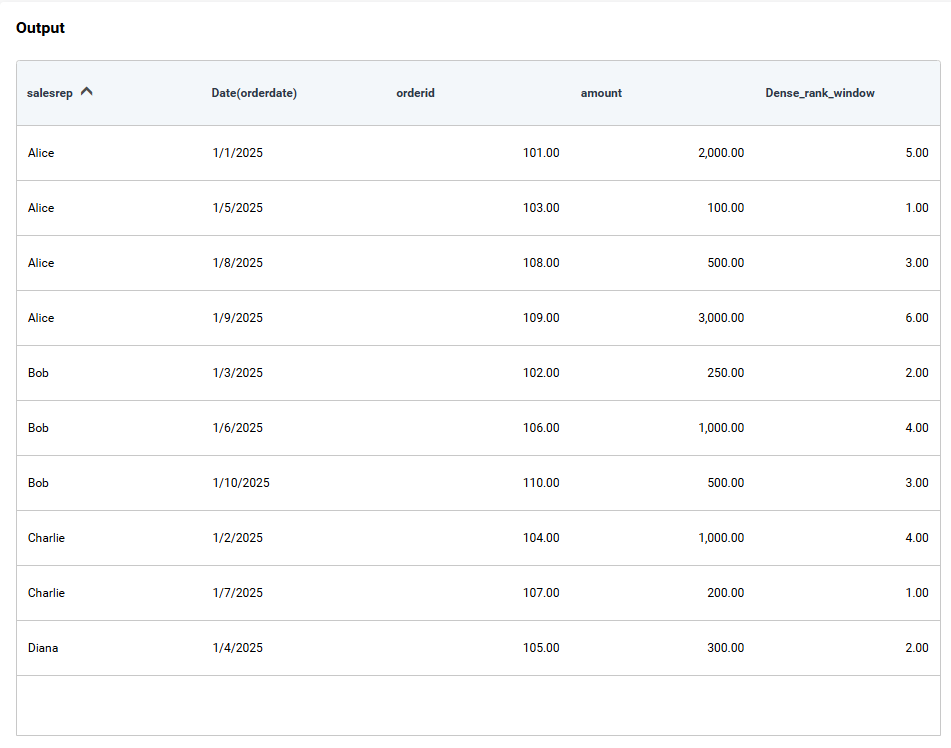This screenshot has height=748, width=951.
Task: Select the order ID 106.00 cell
Action: pos(541,428)
